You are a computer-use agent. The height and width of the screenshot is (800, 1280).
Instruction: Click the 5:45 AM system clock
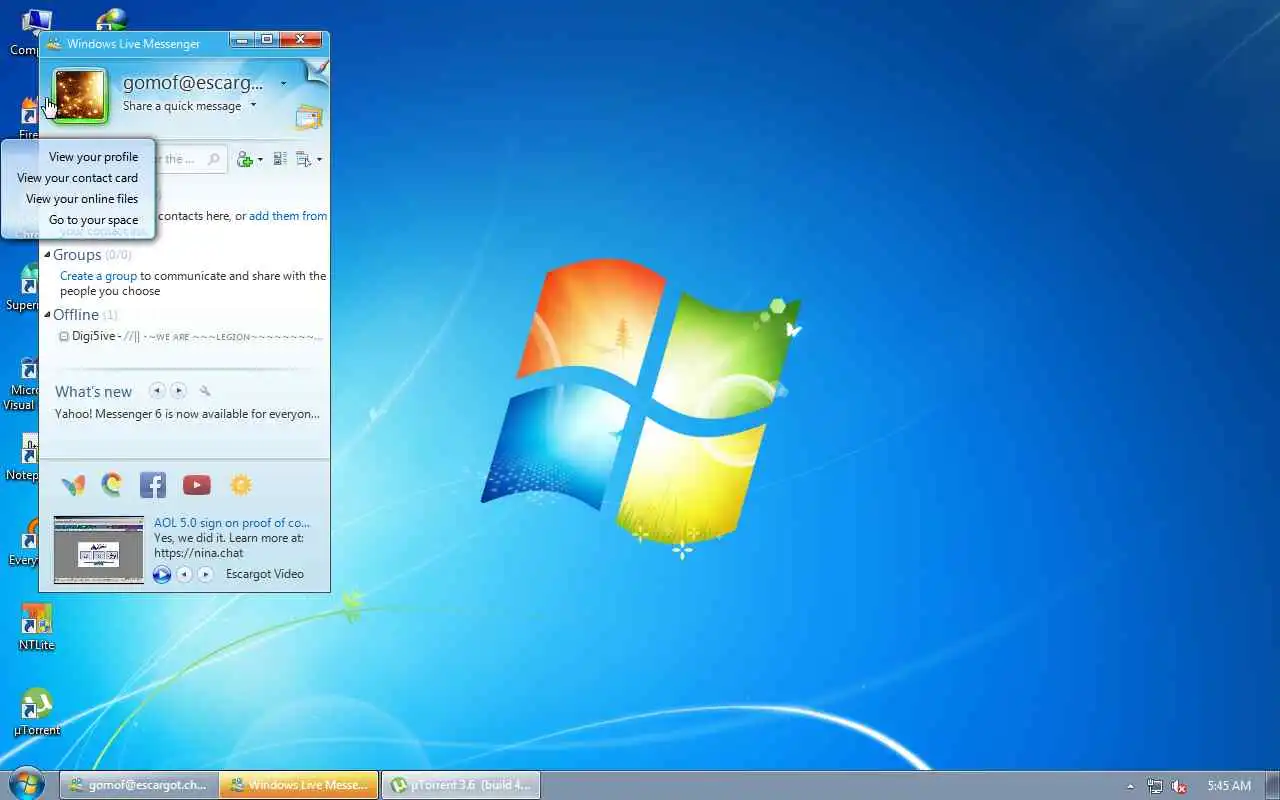click(x=1229, y=786)
